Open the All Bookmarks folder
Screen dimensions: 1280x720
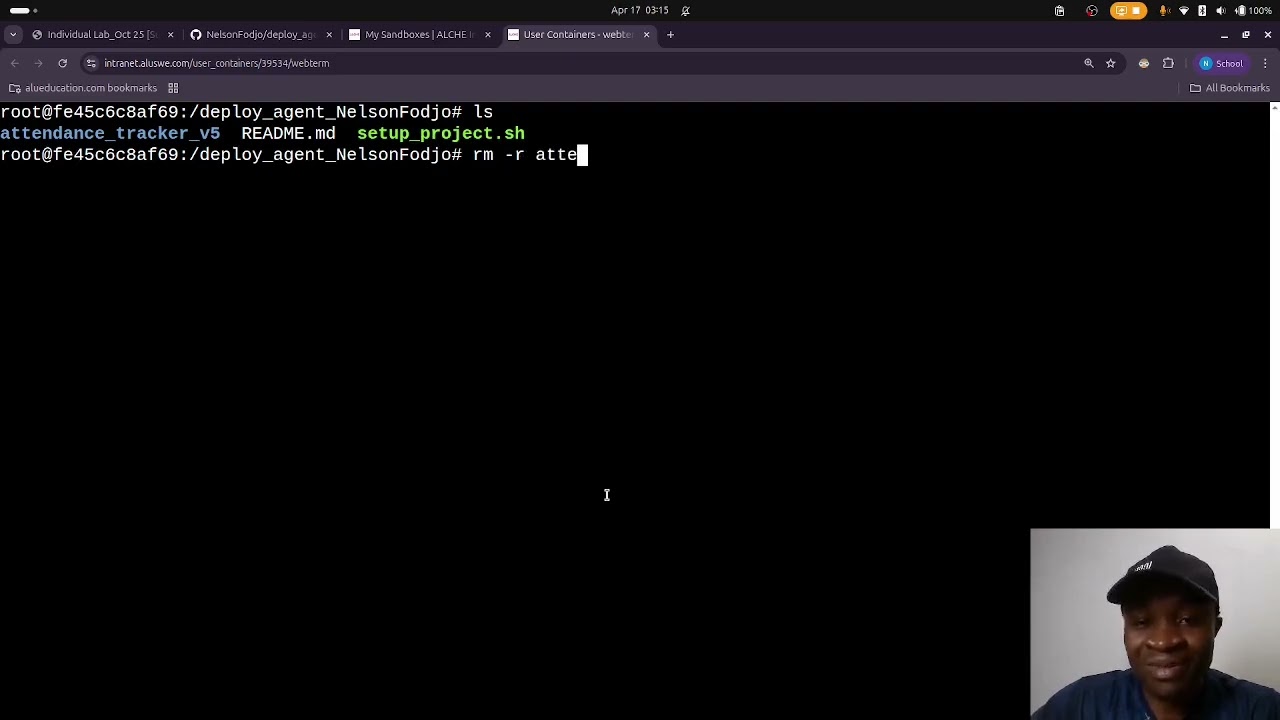coord(1229,88)
